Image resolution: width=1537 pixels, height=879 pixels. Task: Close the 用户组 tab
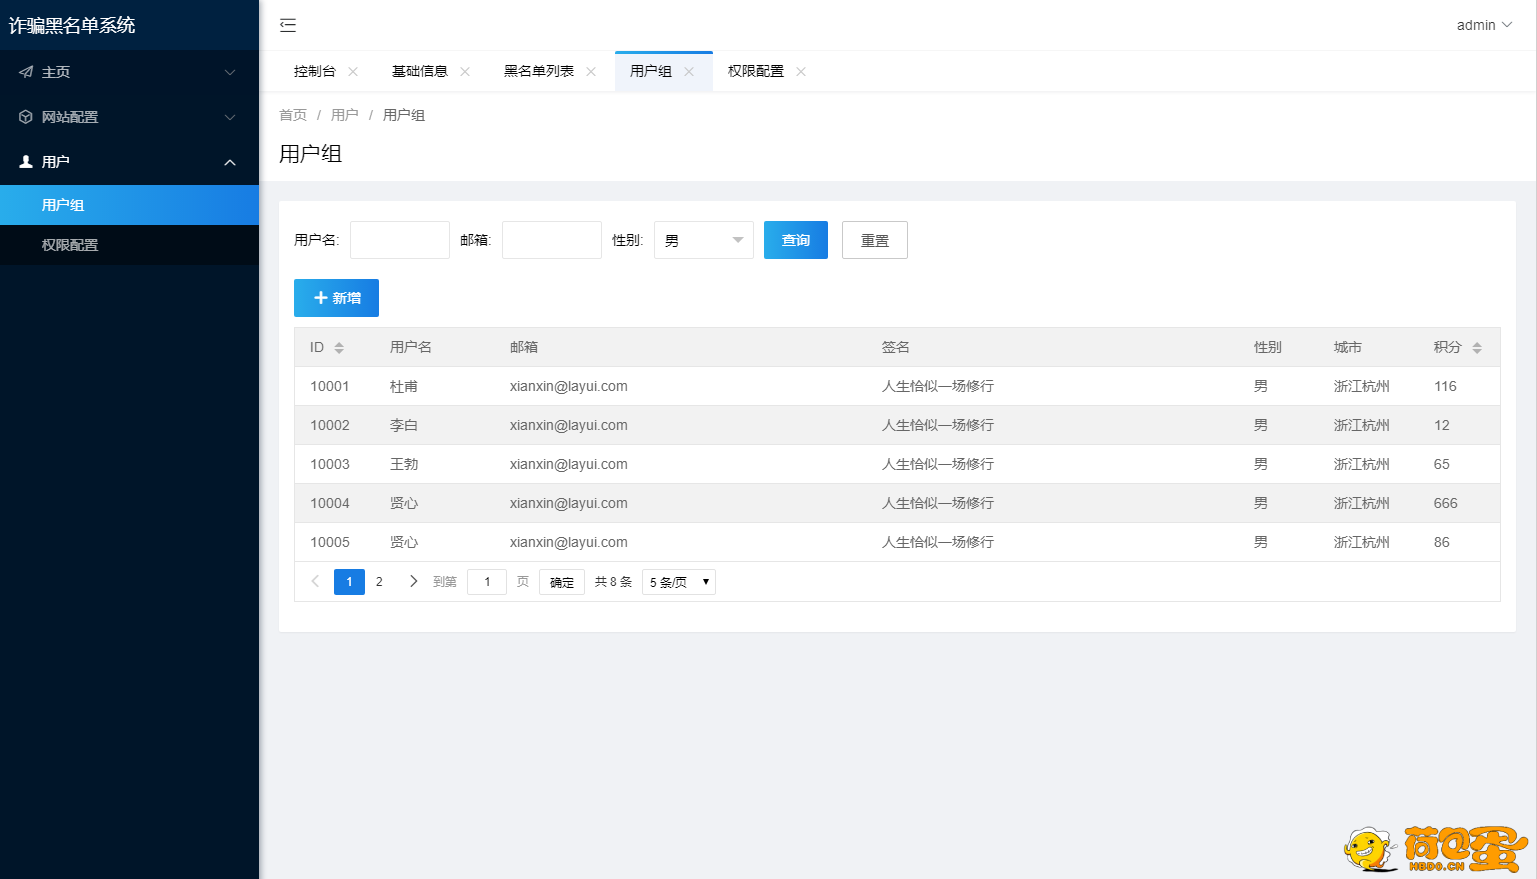[x=689, y=71]
